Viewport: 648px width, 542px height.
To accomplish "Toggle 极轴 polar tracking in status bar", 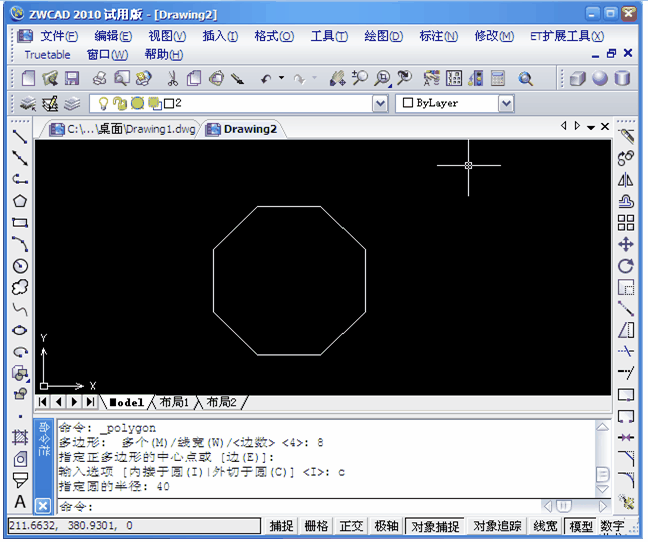I will [x=386, y=525].
